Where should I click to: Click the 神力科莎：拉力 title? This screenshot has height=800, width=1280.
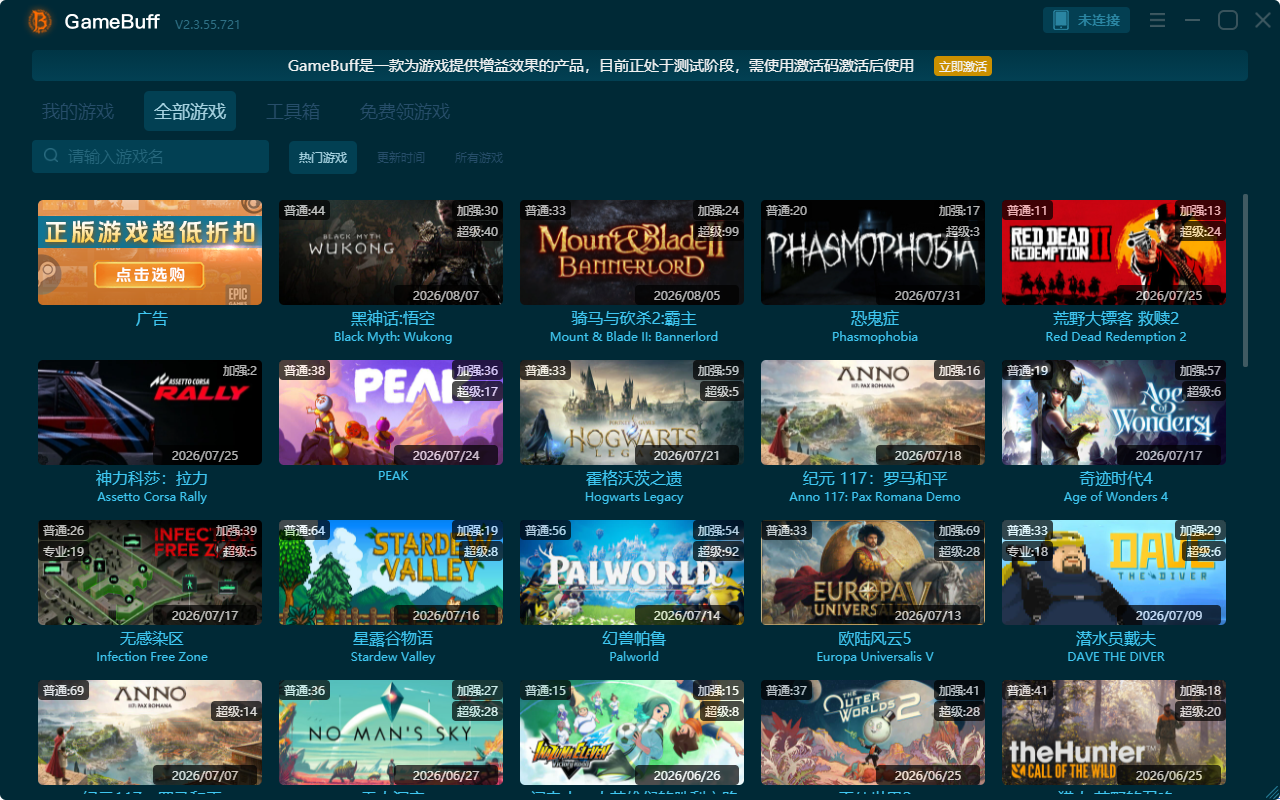pyautogui.click(x=152, y=479)
